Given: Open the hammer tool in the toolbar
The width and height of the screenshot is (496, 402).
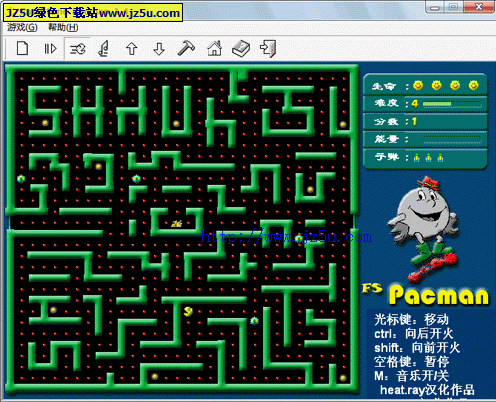Looking at the screenshot, I should pyautogui.click(x=186, y=48).
